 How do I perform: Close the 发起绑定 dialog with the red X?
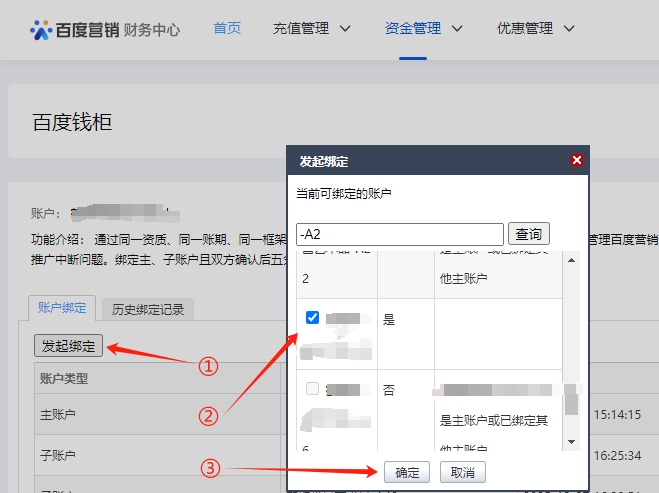[x=576, y=160]
